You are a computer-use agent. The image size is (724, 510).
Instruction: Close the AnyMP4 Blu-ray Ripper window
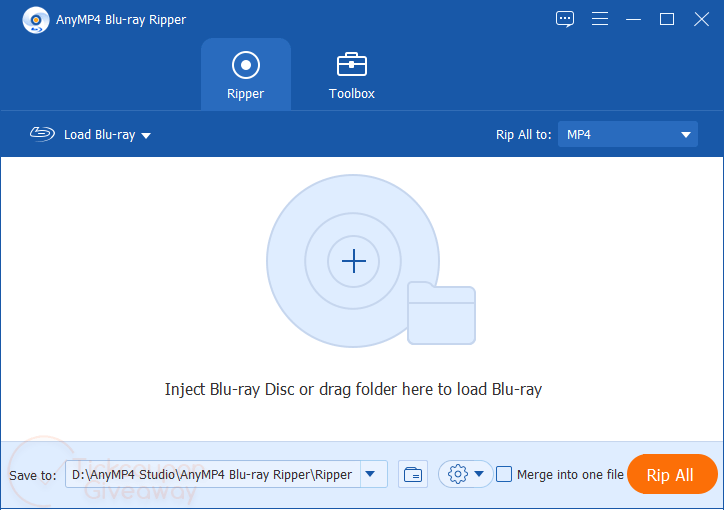pos(701,19)
